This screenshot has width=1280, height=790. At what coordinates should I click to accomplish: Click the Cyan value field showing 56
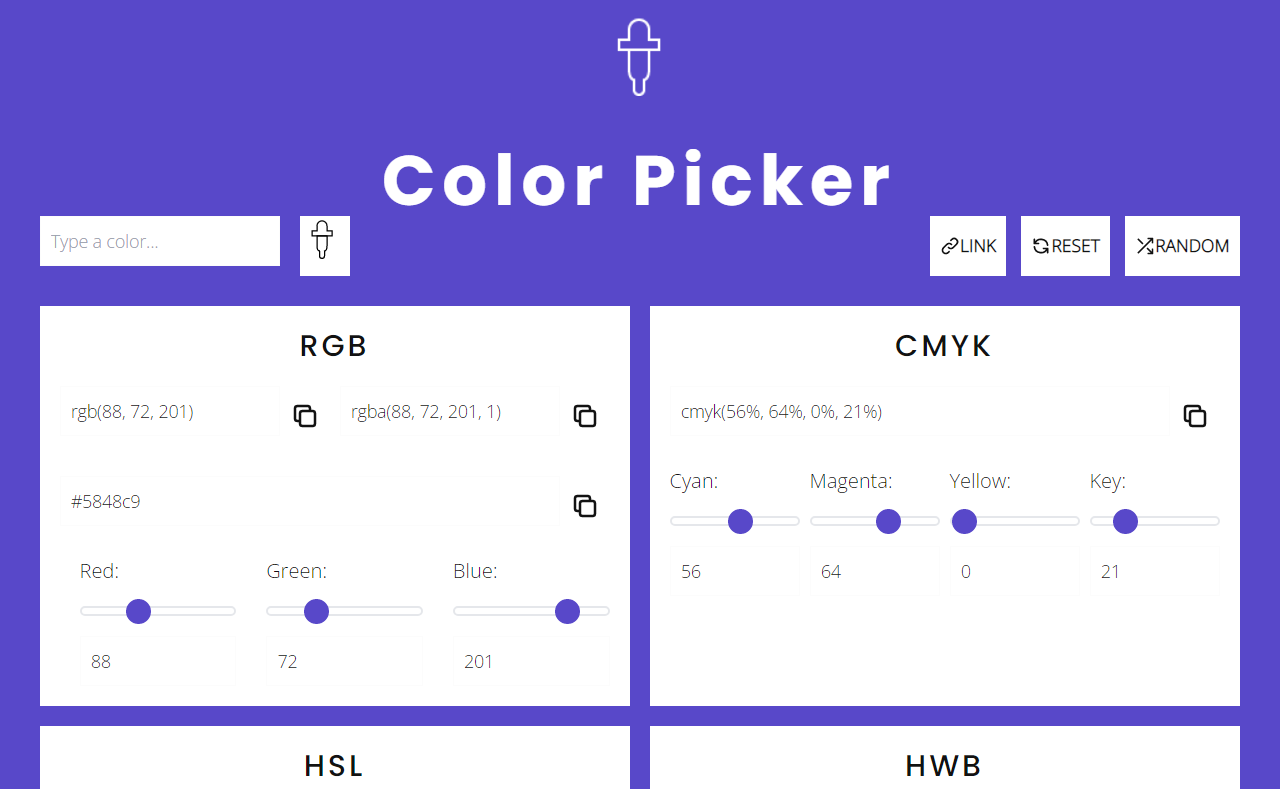pyautogui.click(x=734, y=571)
